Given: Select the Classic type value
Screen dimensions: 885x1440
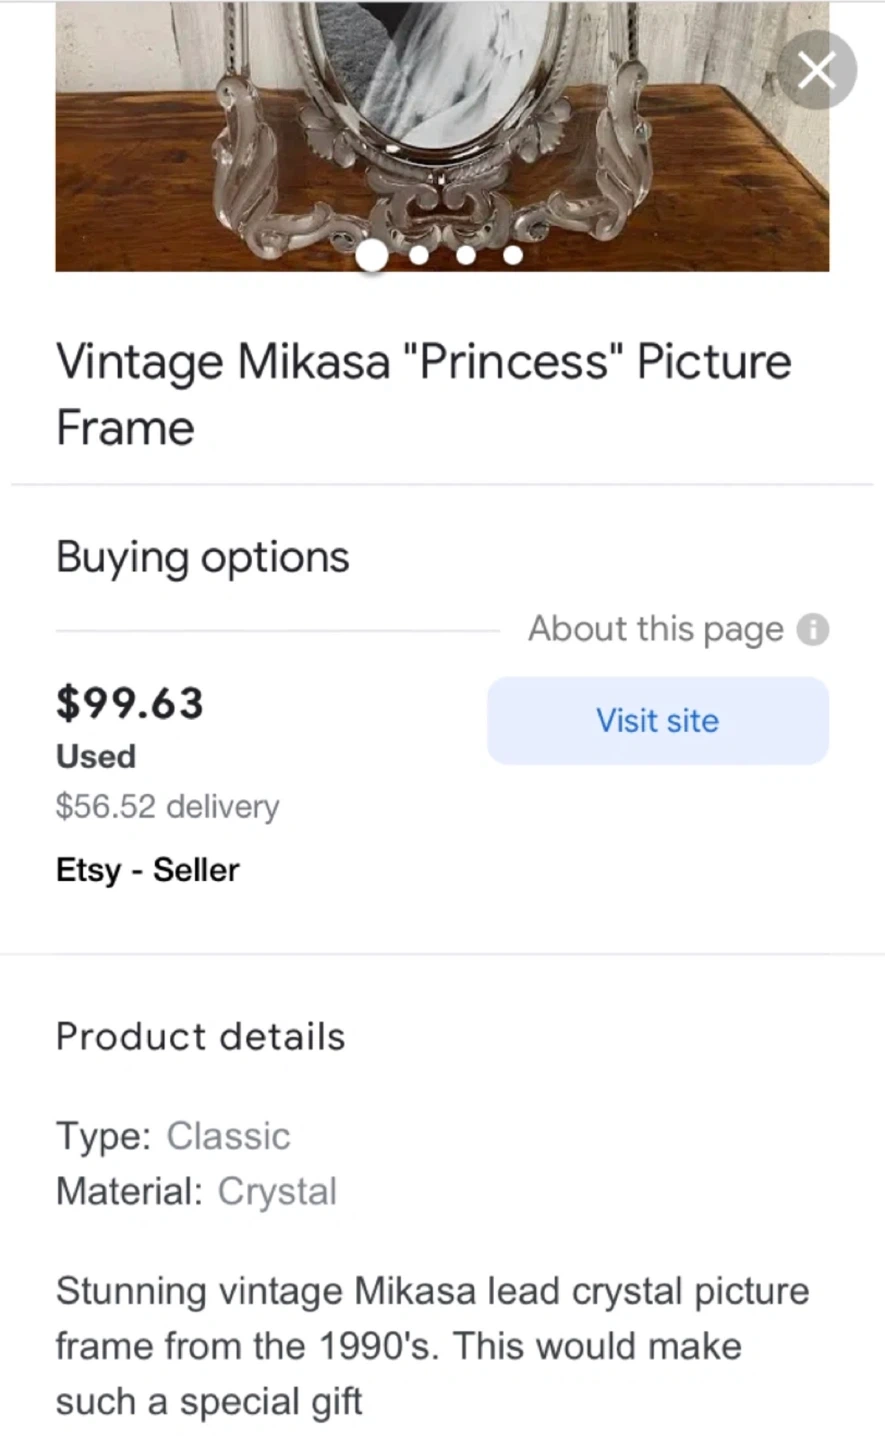Looking at the screenshot, I should tap(228, 1136).
